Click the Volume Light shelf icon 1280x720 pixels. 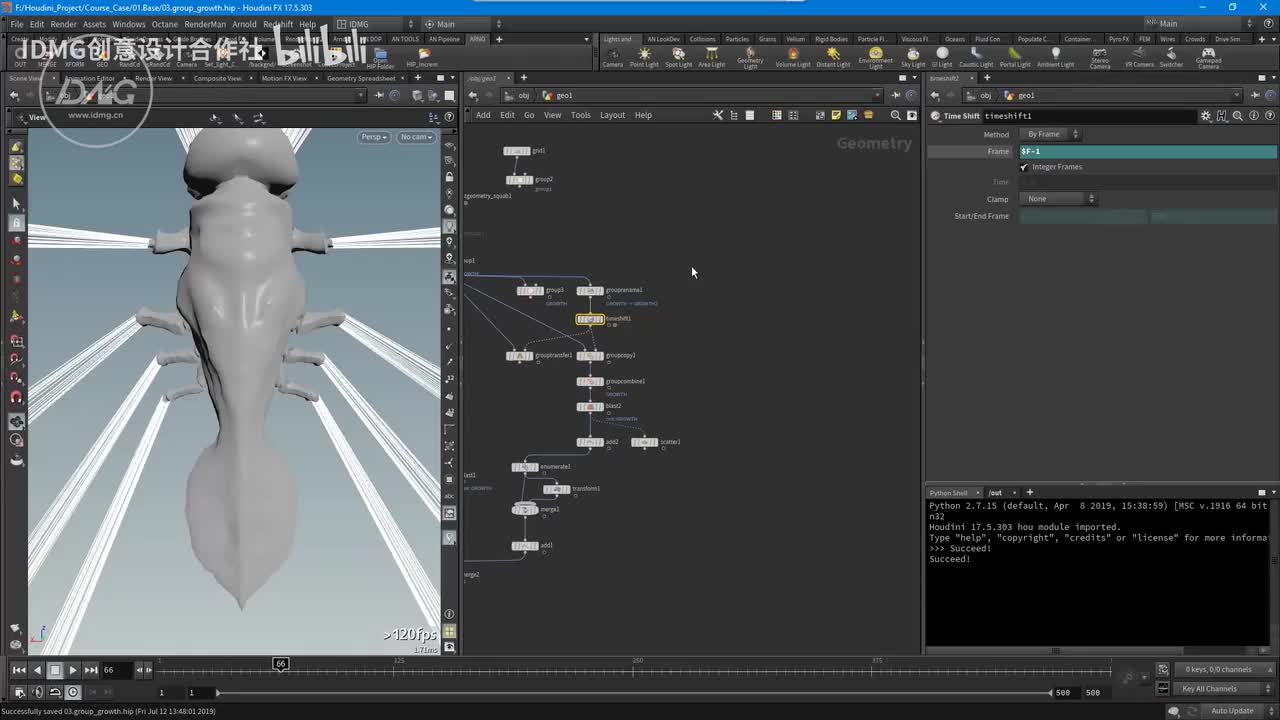click(x=793, y=56)
